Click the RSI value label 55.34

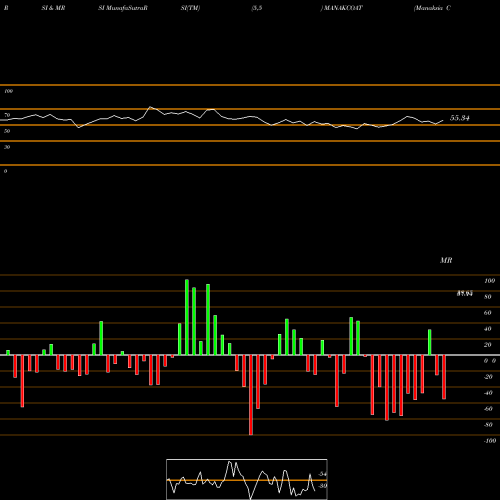point(460,118)
